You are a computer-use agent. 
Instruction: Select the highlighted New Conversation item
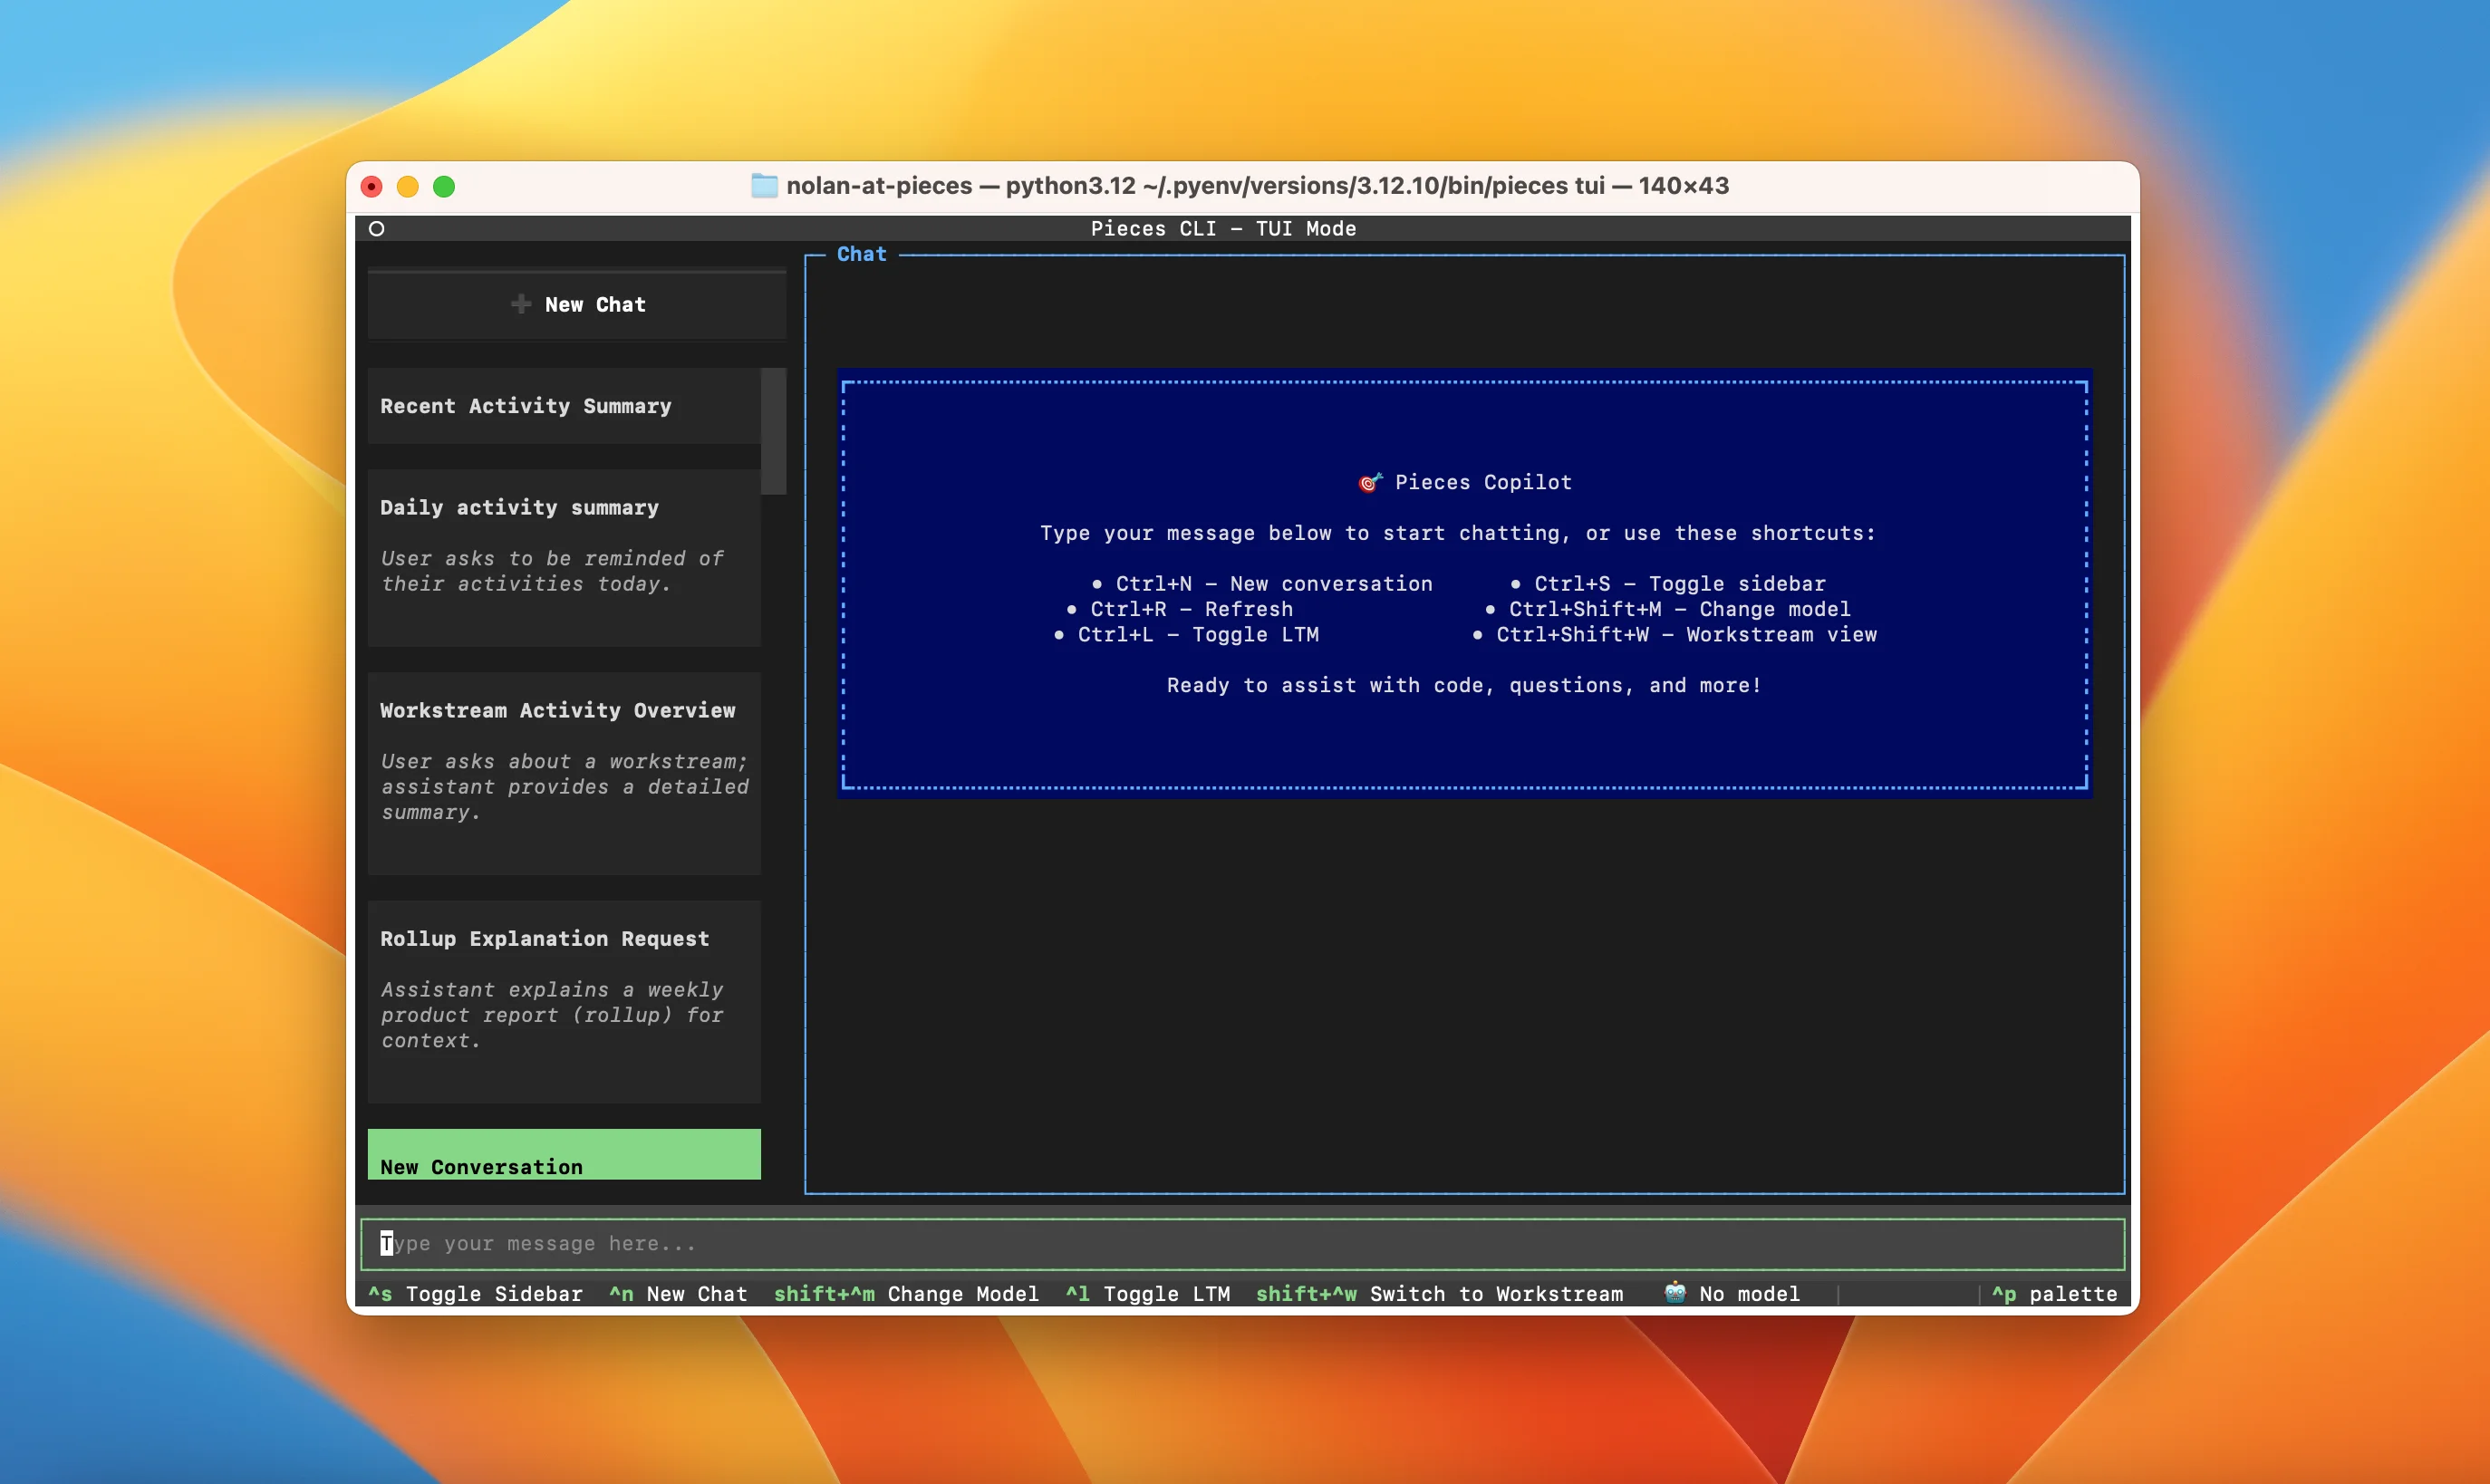pyautogui.click(x=564, y=1156)
